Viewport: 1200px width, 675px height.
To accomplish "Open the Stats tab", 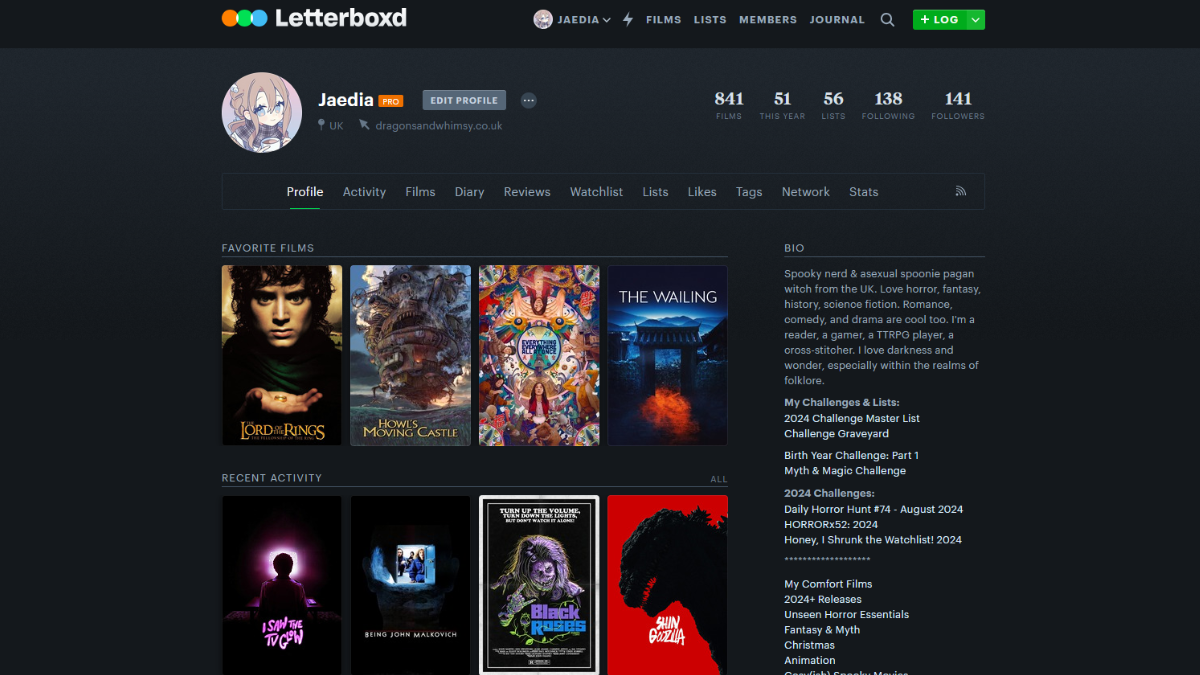I will pos(864,192).
